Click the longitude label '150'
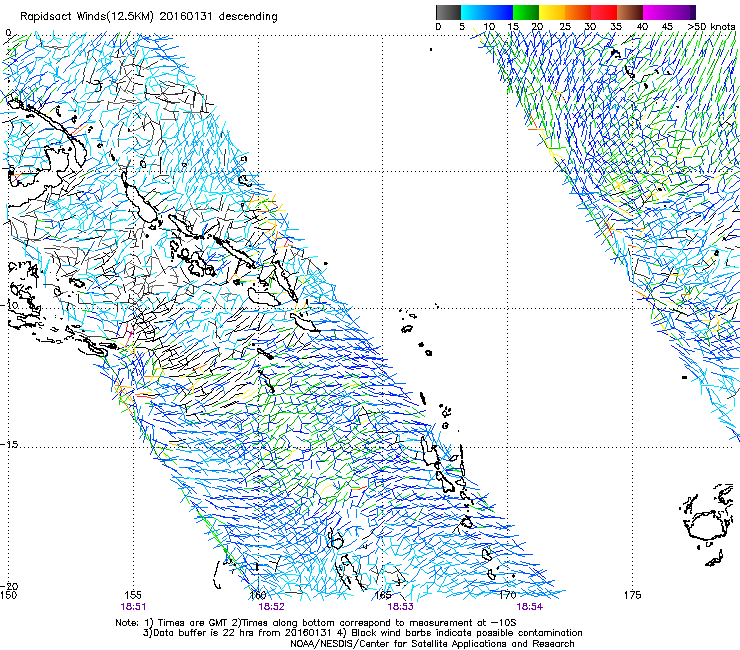Image resolution: width=740 pixels, height=650 pixels. tap(8, 595)
